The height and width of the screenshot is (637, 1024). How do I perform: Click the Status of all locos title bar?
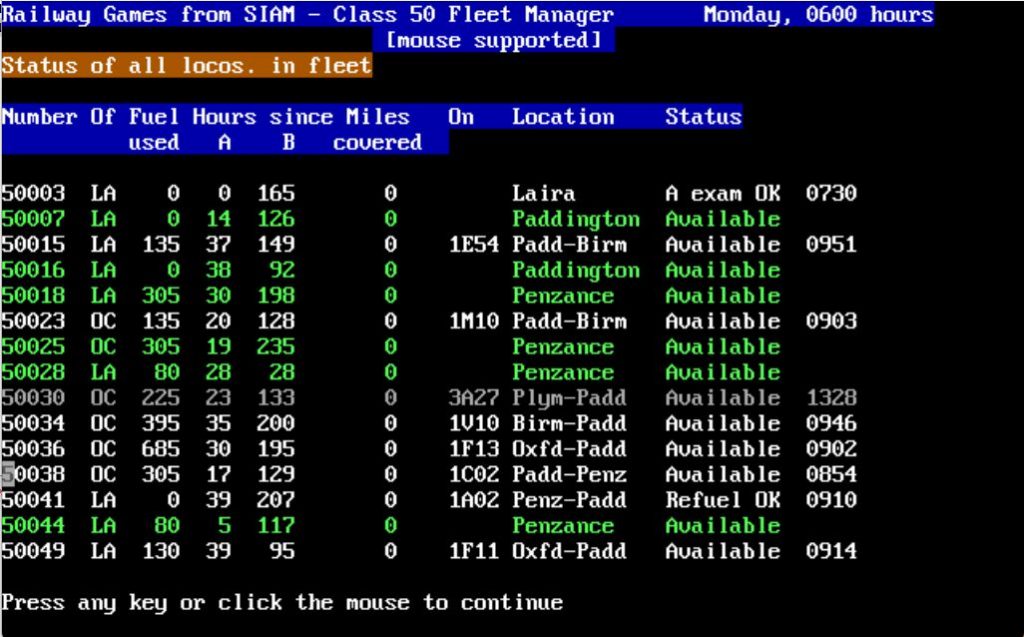coord(186,65)
